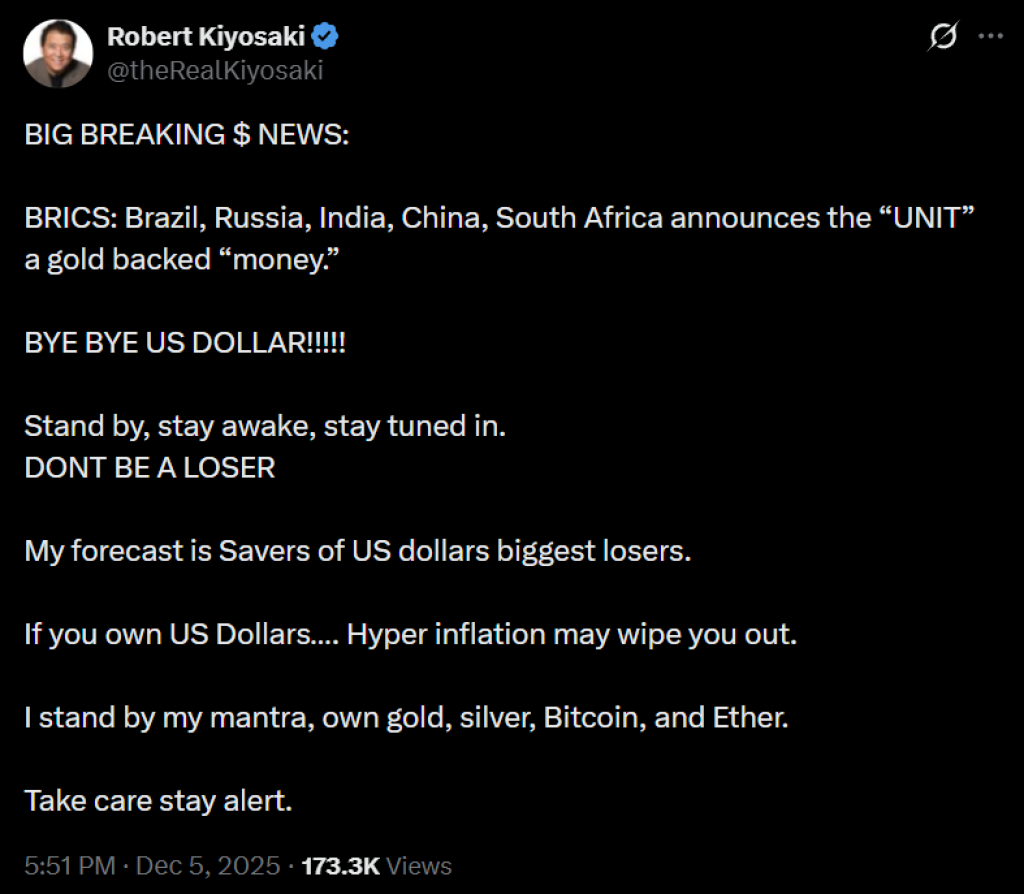
Task: Open the Robert Kiyosaki display name link
Action: [206, 37]
